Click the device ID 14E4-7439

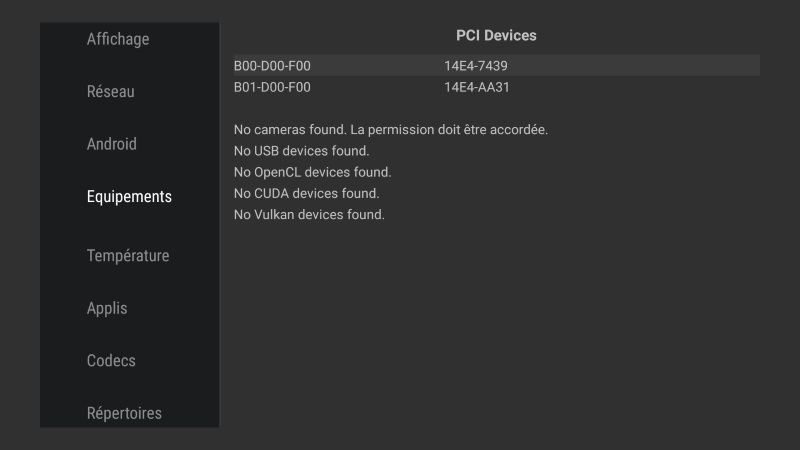point(477,66)
